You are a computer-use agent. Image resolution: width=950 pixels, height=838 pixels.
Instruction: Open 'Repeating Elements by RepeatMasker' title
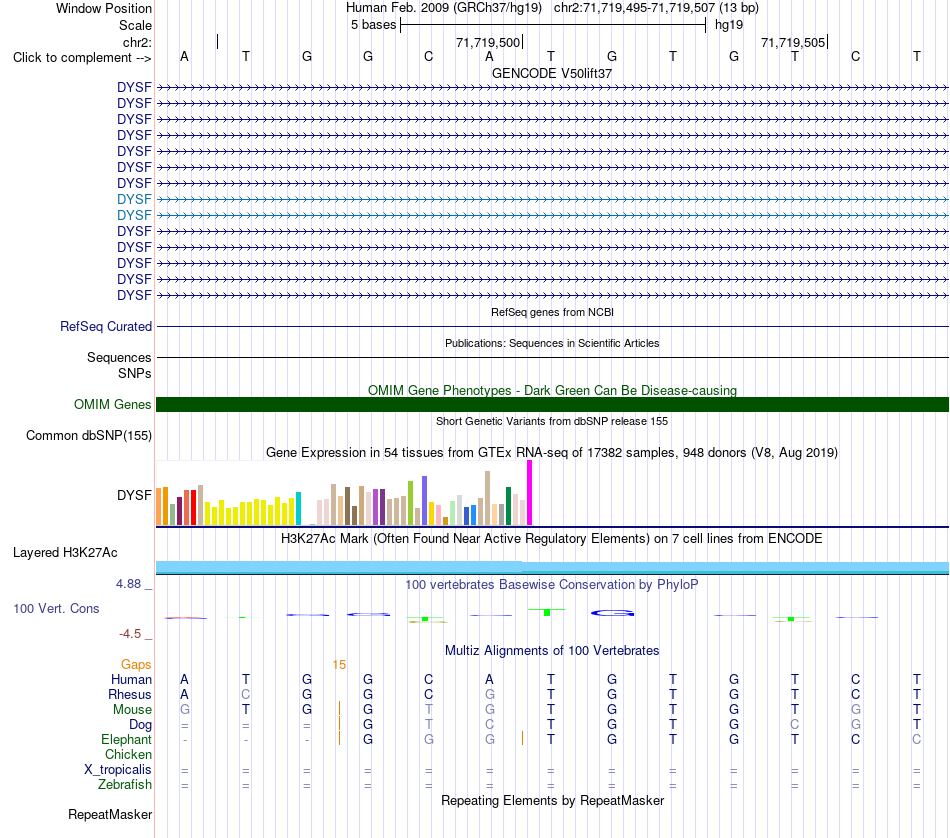[x=552, y=801]
